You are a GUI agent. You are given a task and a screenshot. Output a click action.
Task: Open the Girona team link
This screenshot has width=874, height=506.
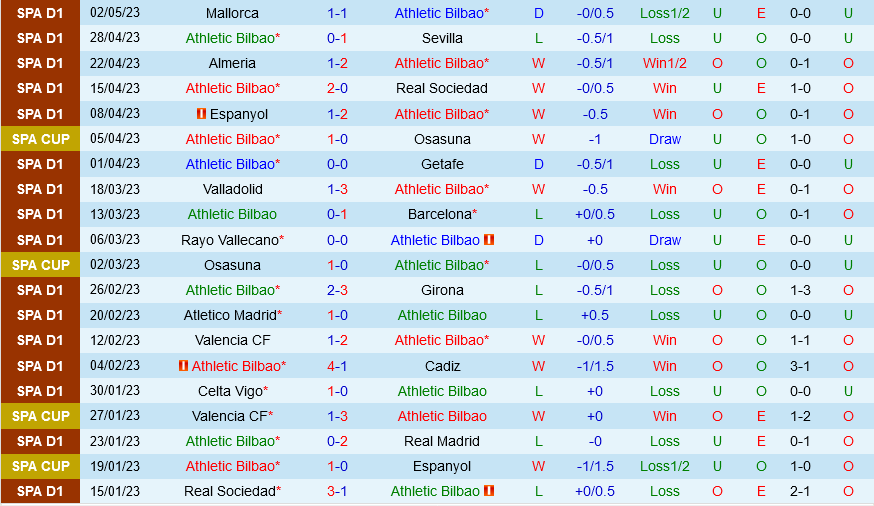point(442,290)
